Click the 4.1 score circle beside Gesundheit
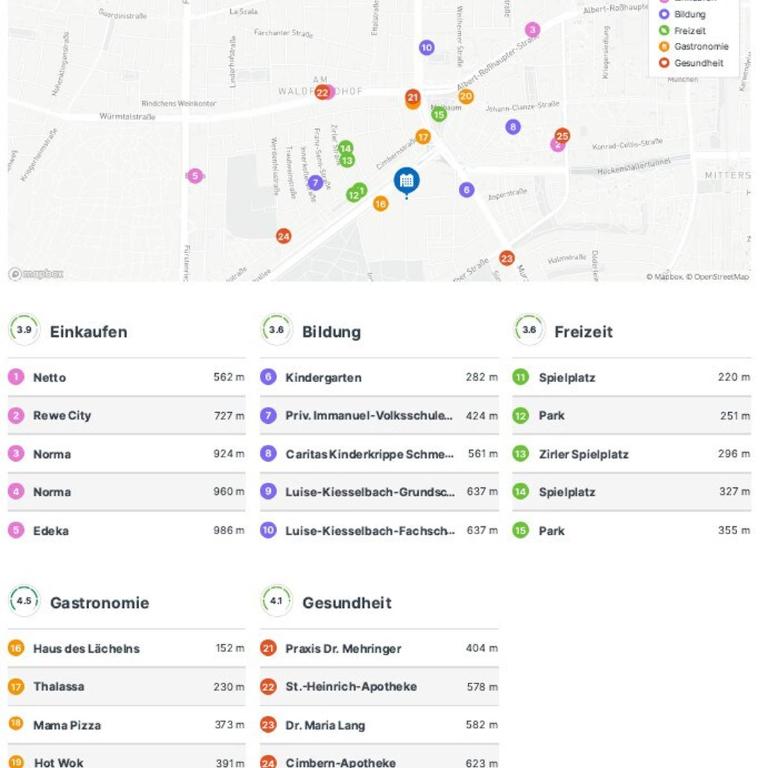Viewport: 768px width, 768px height. (276, 600)
